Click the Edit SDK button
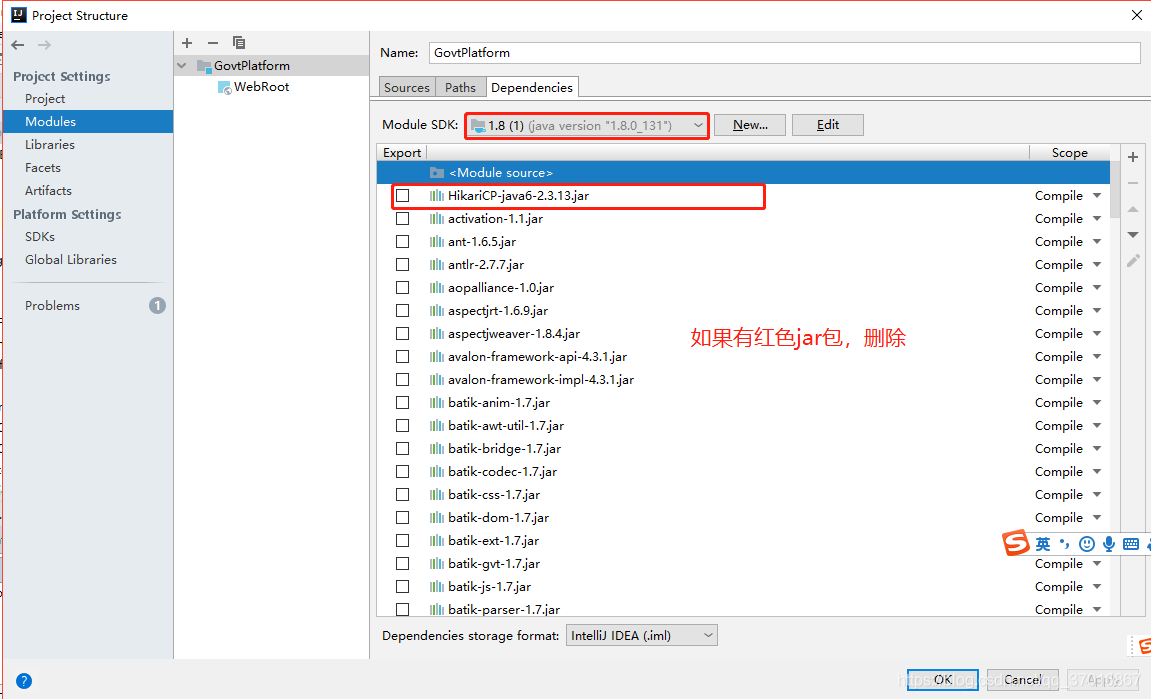 [828, 125]
